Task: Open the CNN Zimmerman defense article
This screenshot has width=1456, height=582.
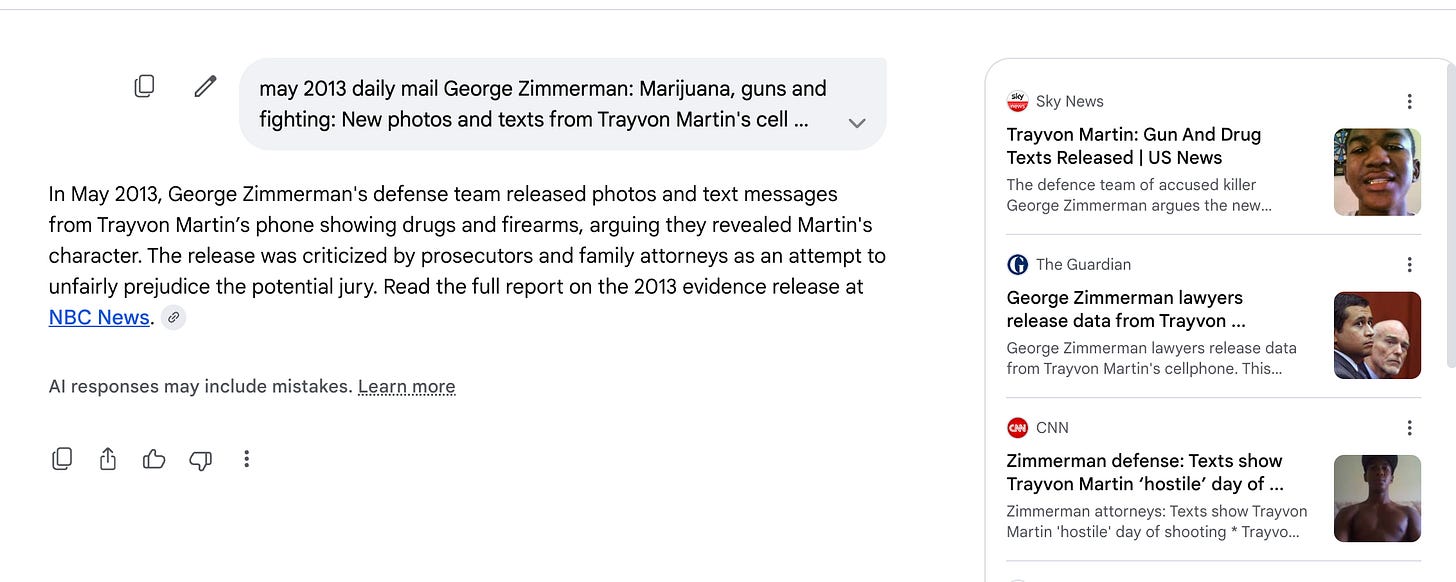Action: 1145,472
